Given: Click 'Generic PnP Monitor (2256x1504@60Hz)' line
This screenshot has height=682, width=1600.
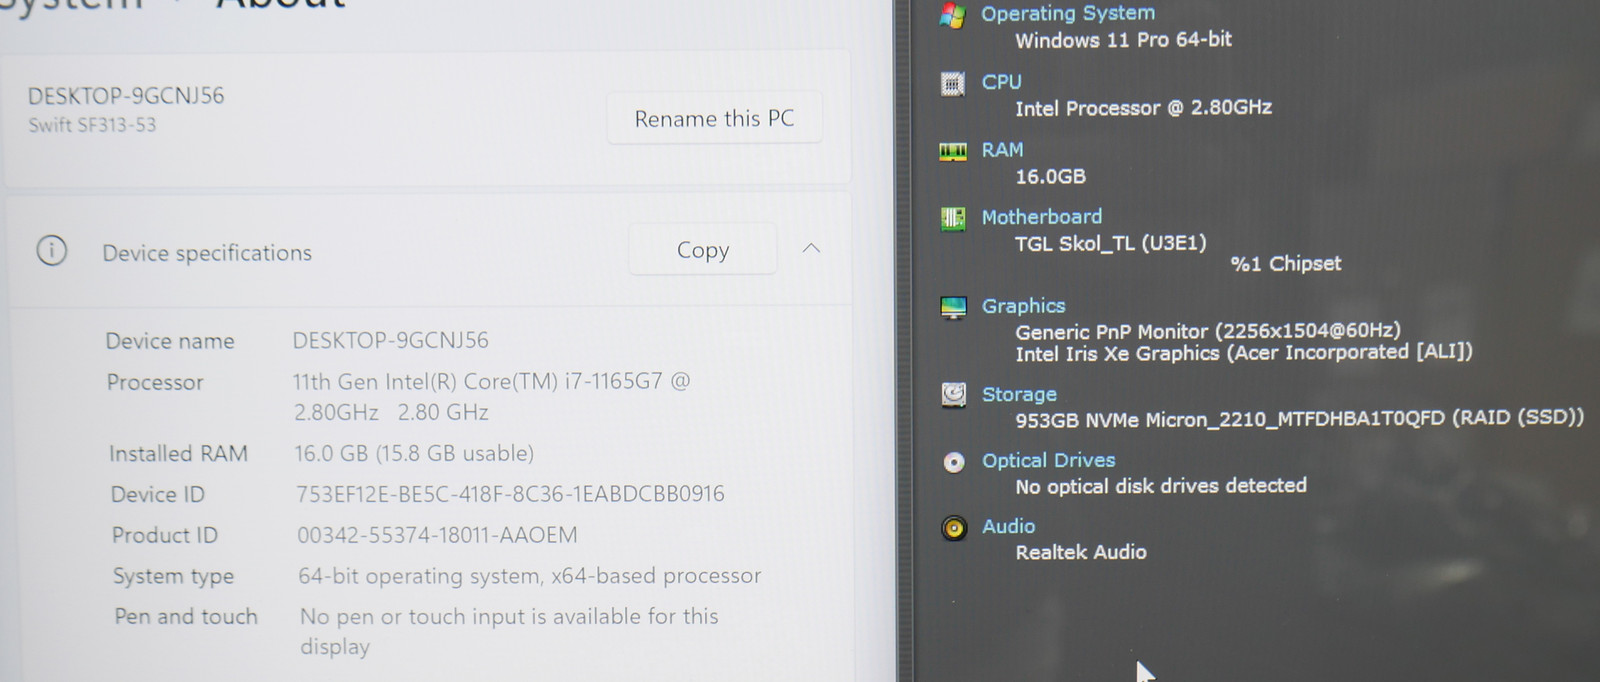Looking at the screenshot, I should [x=1207, y=331].
